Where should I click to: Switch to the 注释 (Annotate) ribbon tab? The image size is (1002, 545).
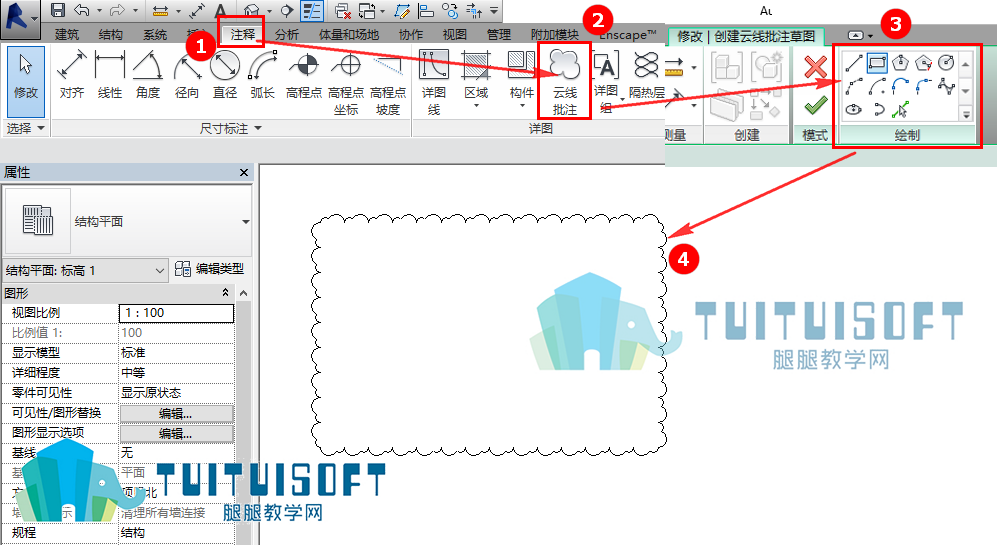tap(243, 35)
